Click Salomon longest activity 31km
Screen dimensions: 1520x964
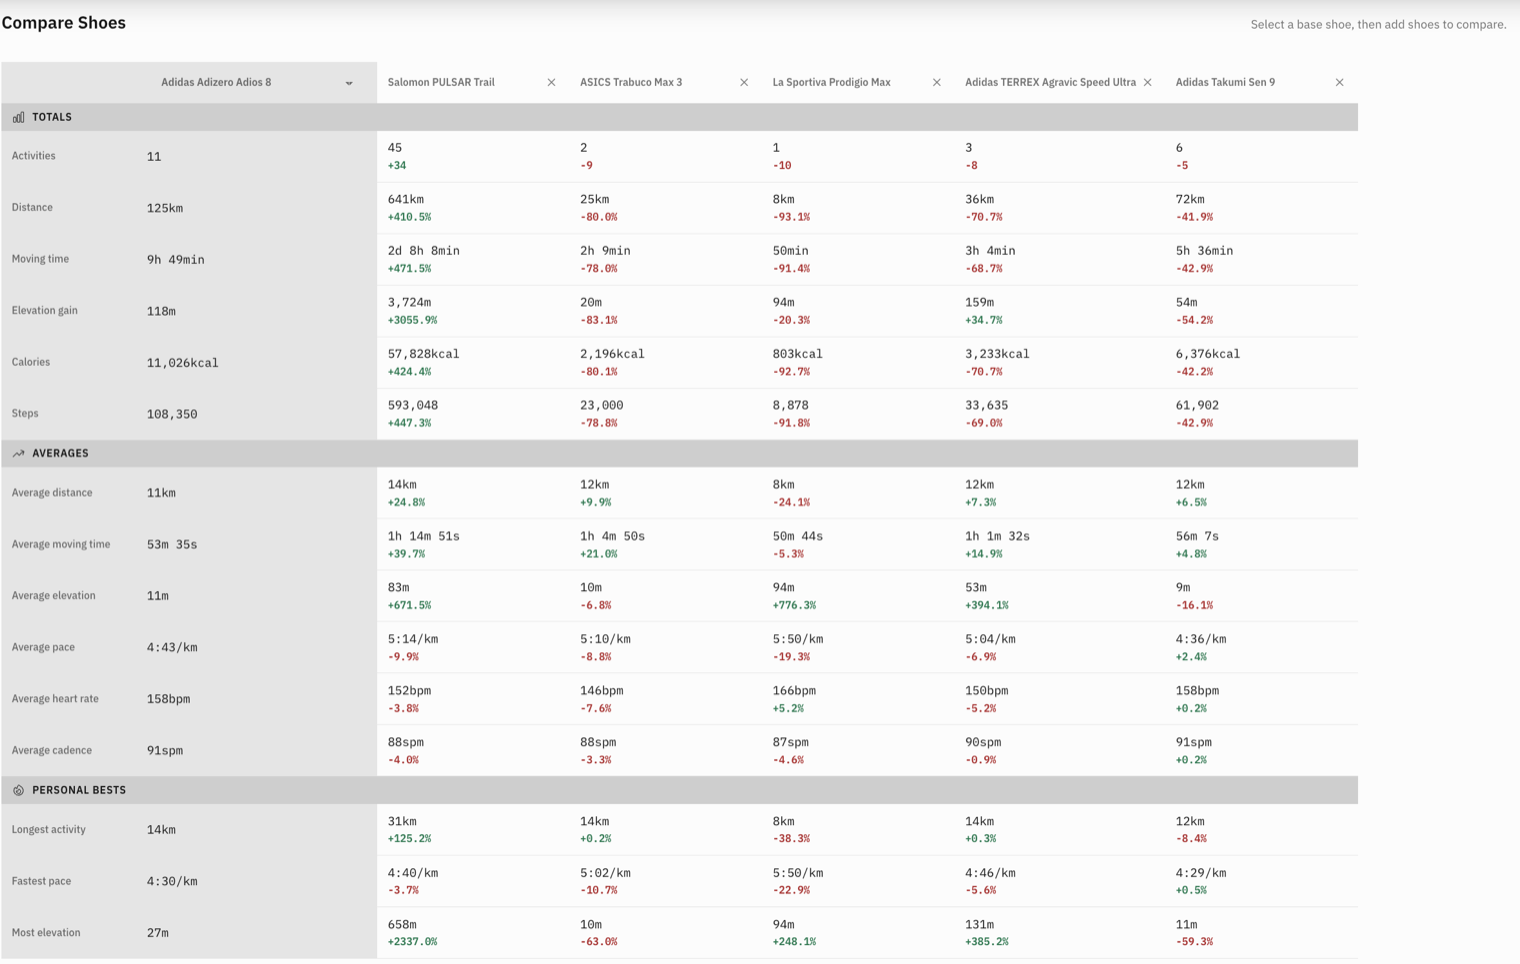(x=402, y=821)
